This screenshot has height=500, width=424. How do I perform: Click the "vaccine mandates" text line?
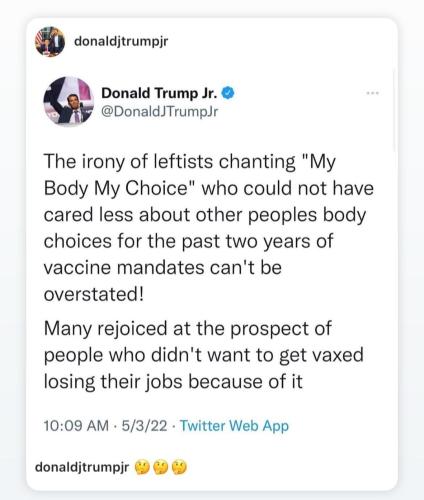[162, 268]
